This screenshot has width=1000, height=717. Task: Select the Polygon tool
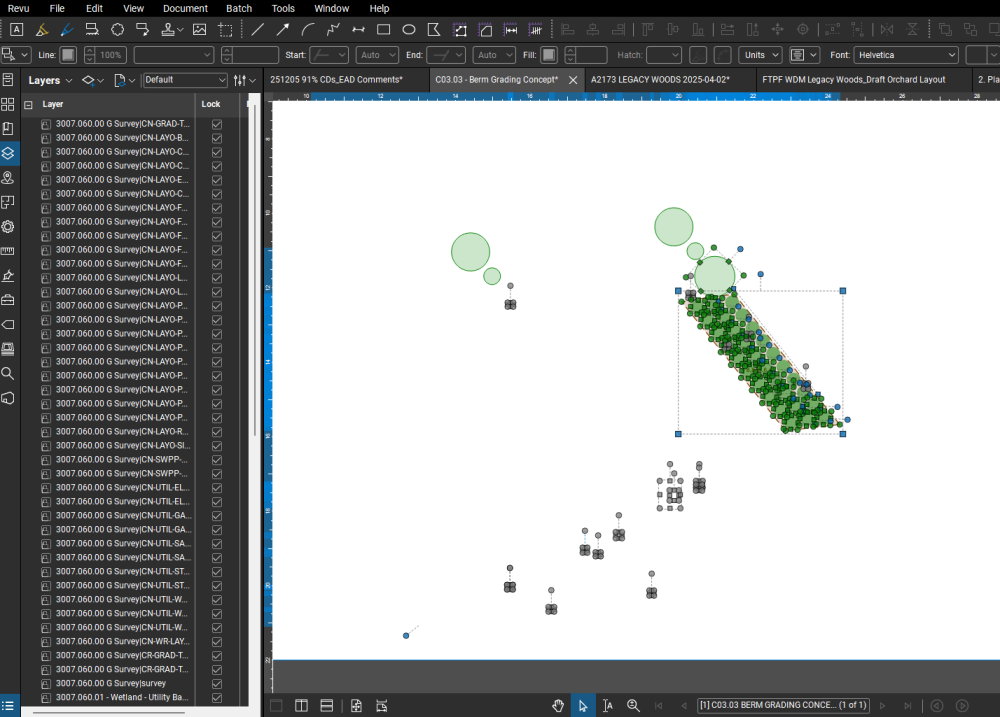[434, 29]
